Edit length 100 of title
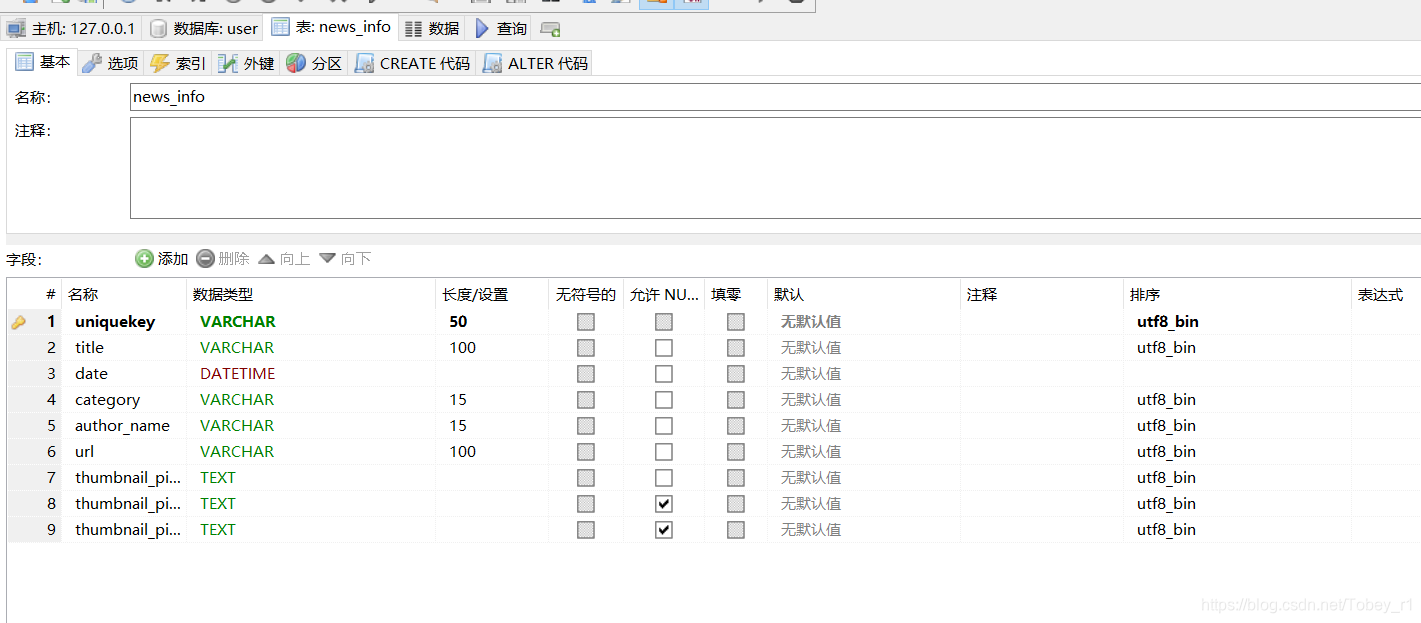1421x623 pixels. coord(463,348)
